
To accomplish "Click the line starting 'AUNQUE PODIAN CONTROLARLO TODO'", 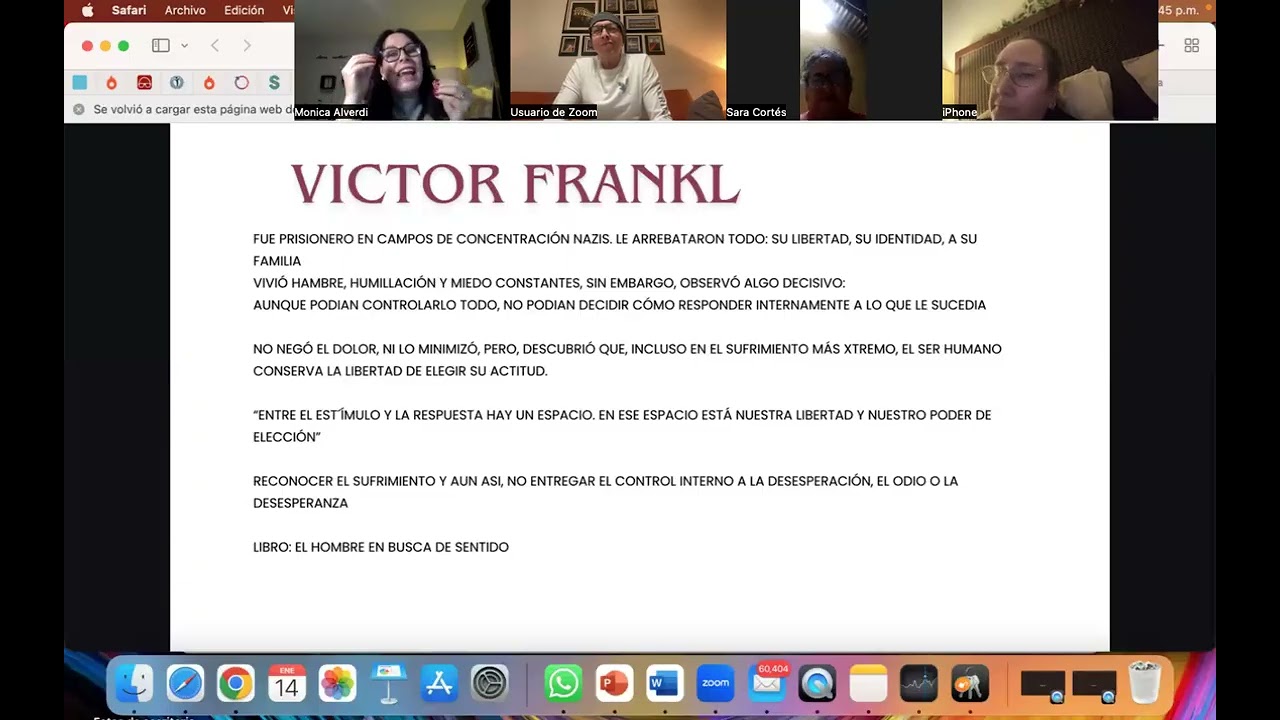I will tap(619, 305).
